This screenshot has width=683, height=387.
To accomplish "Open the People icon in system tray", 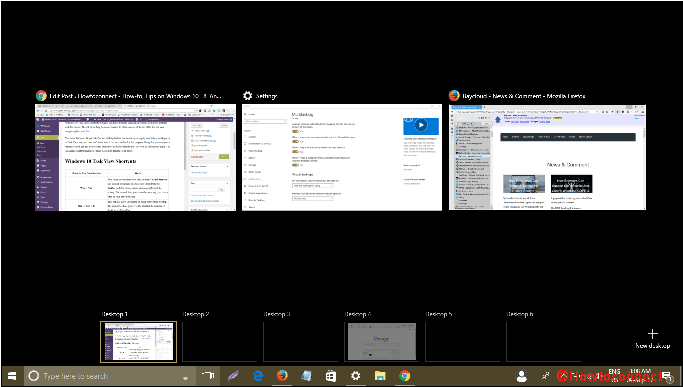I will click(521, 376).
